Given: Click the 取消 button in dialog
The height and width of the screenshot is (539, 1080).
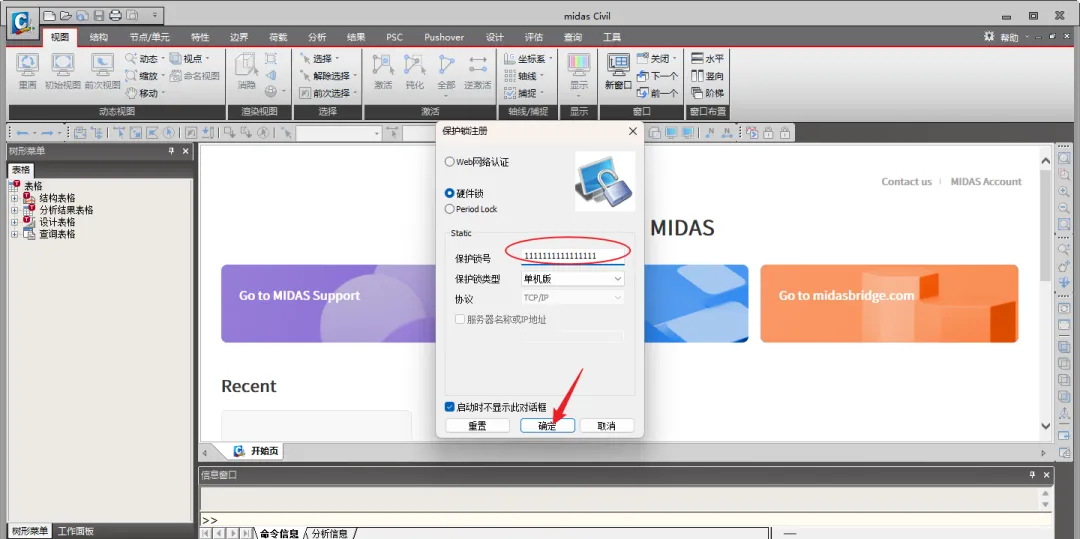Looking at the screenshot, I should [607, 426].
